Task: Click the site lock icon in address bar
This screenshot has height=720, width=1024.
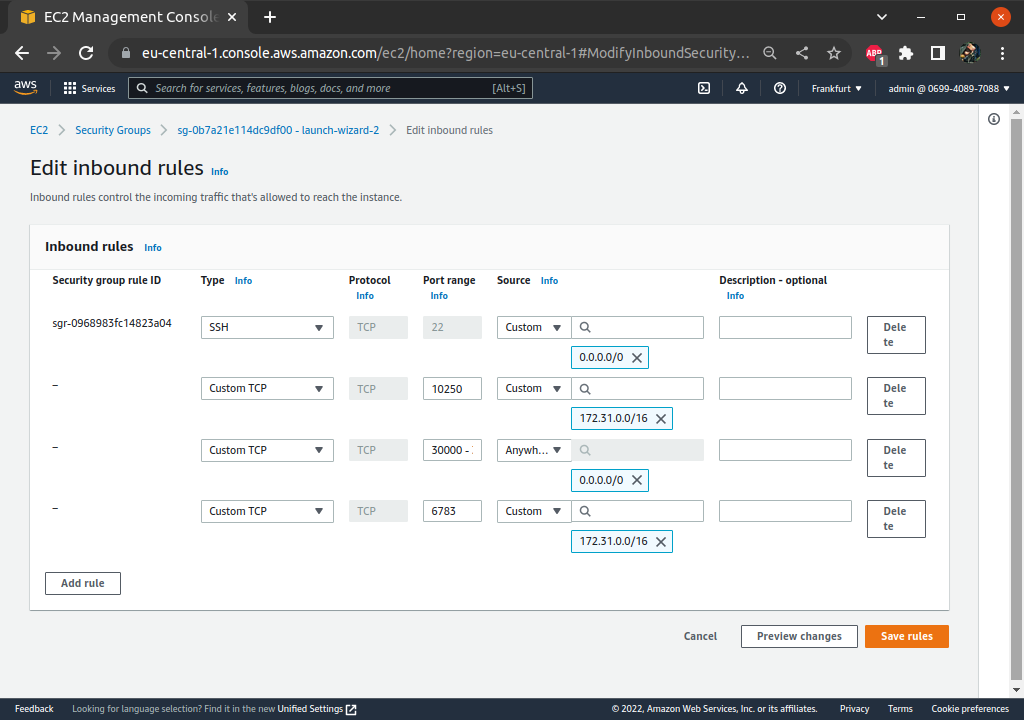Action: coord(125,53)
